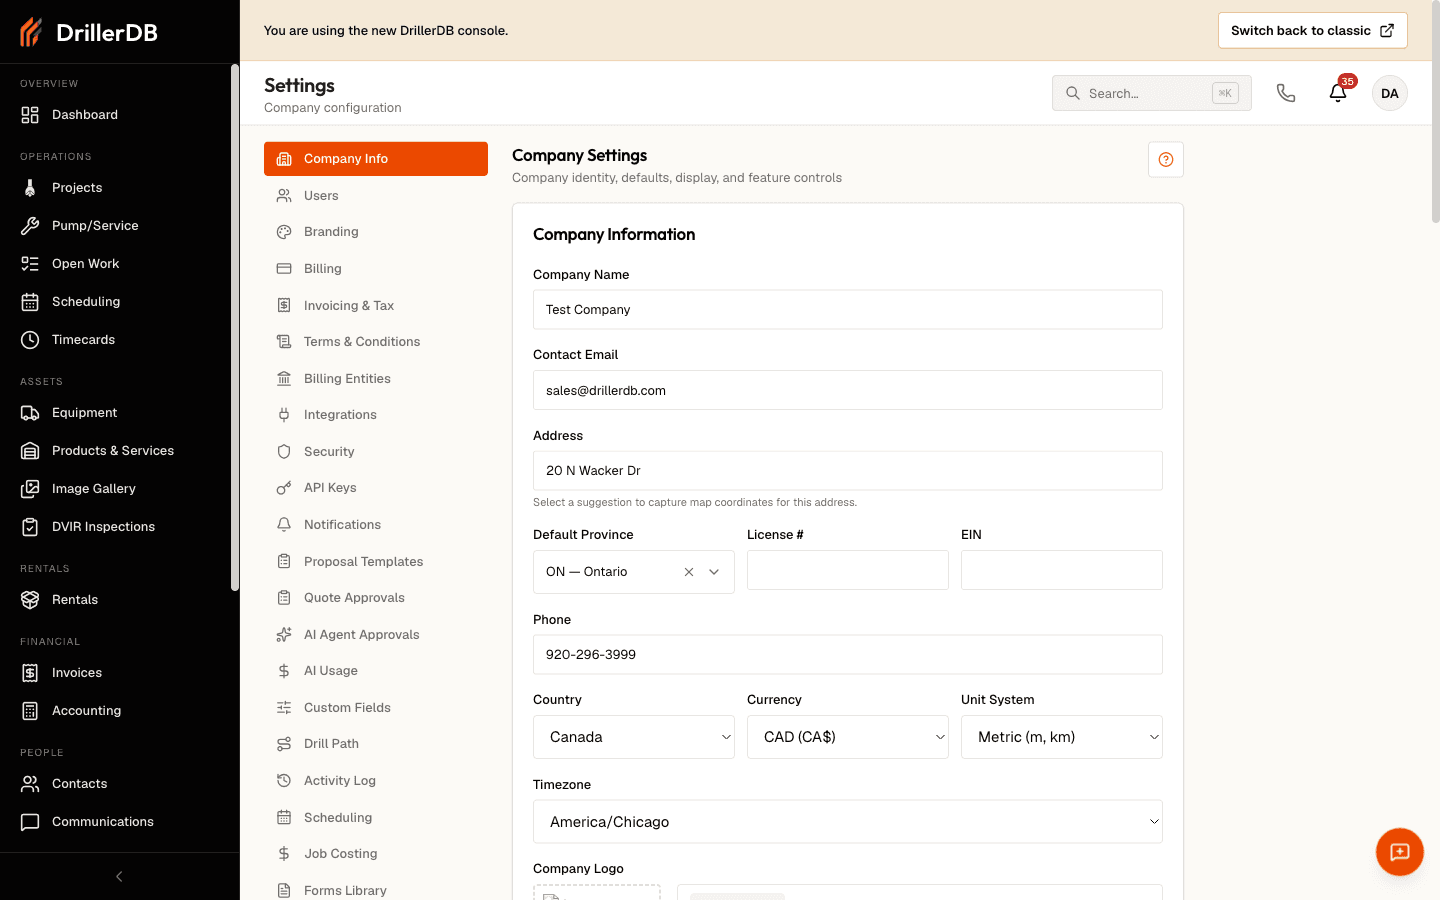Click Switch back to classic button
The image size is (1440, 900).
pyautogui.click(x=1312, y=31)
